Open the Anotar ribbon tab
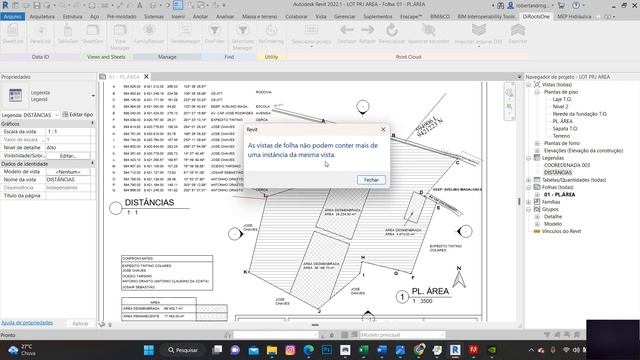Image resolution: width=640 pixels, height=360 pixels. click(200, 16)
